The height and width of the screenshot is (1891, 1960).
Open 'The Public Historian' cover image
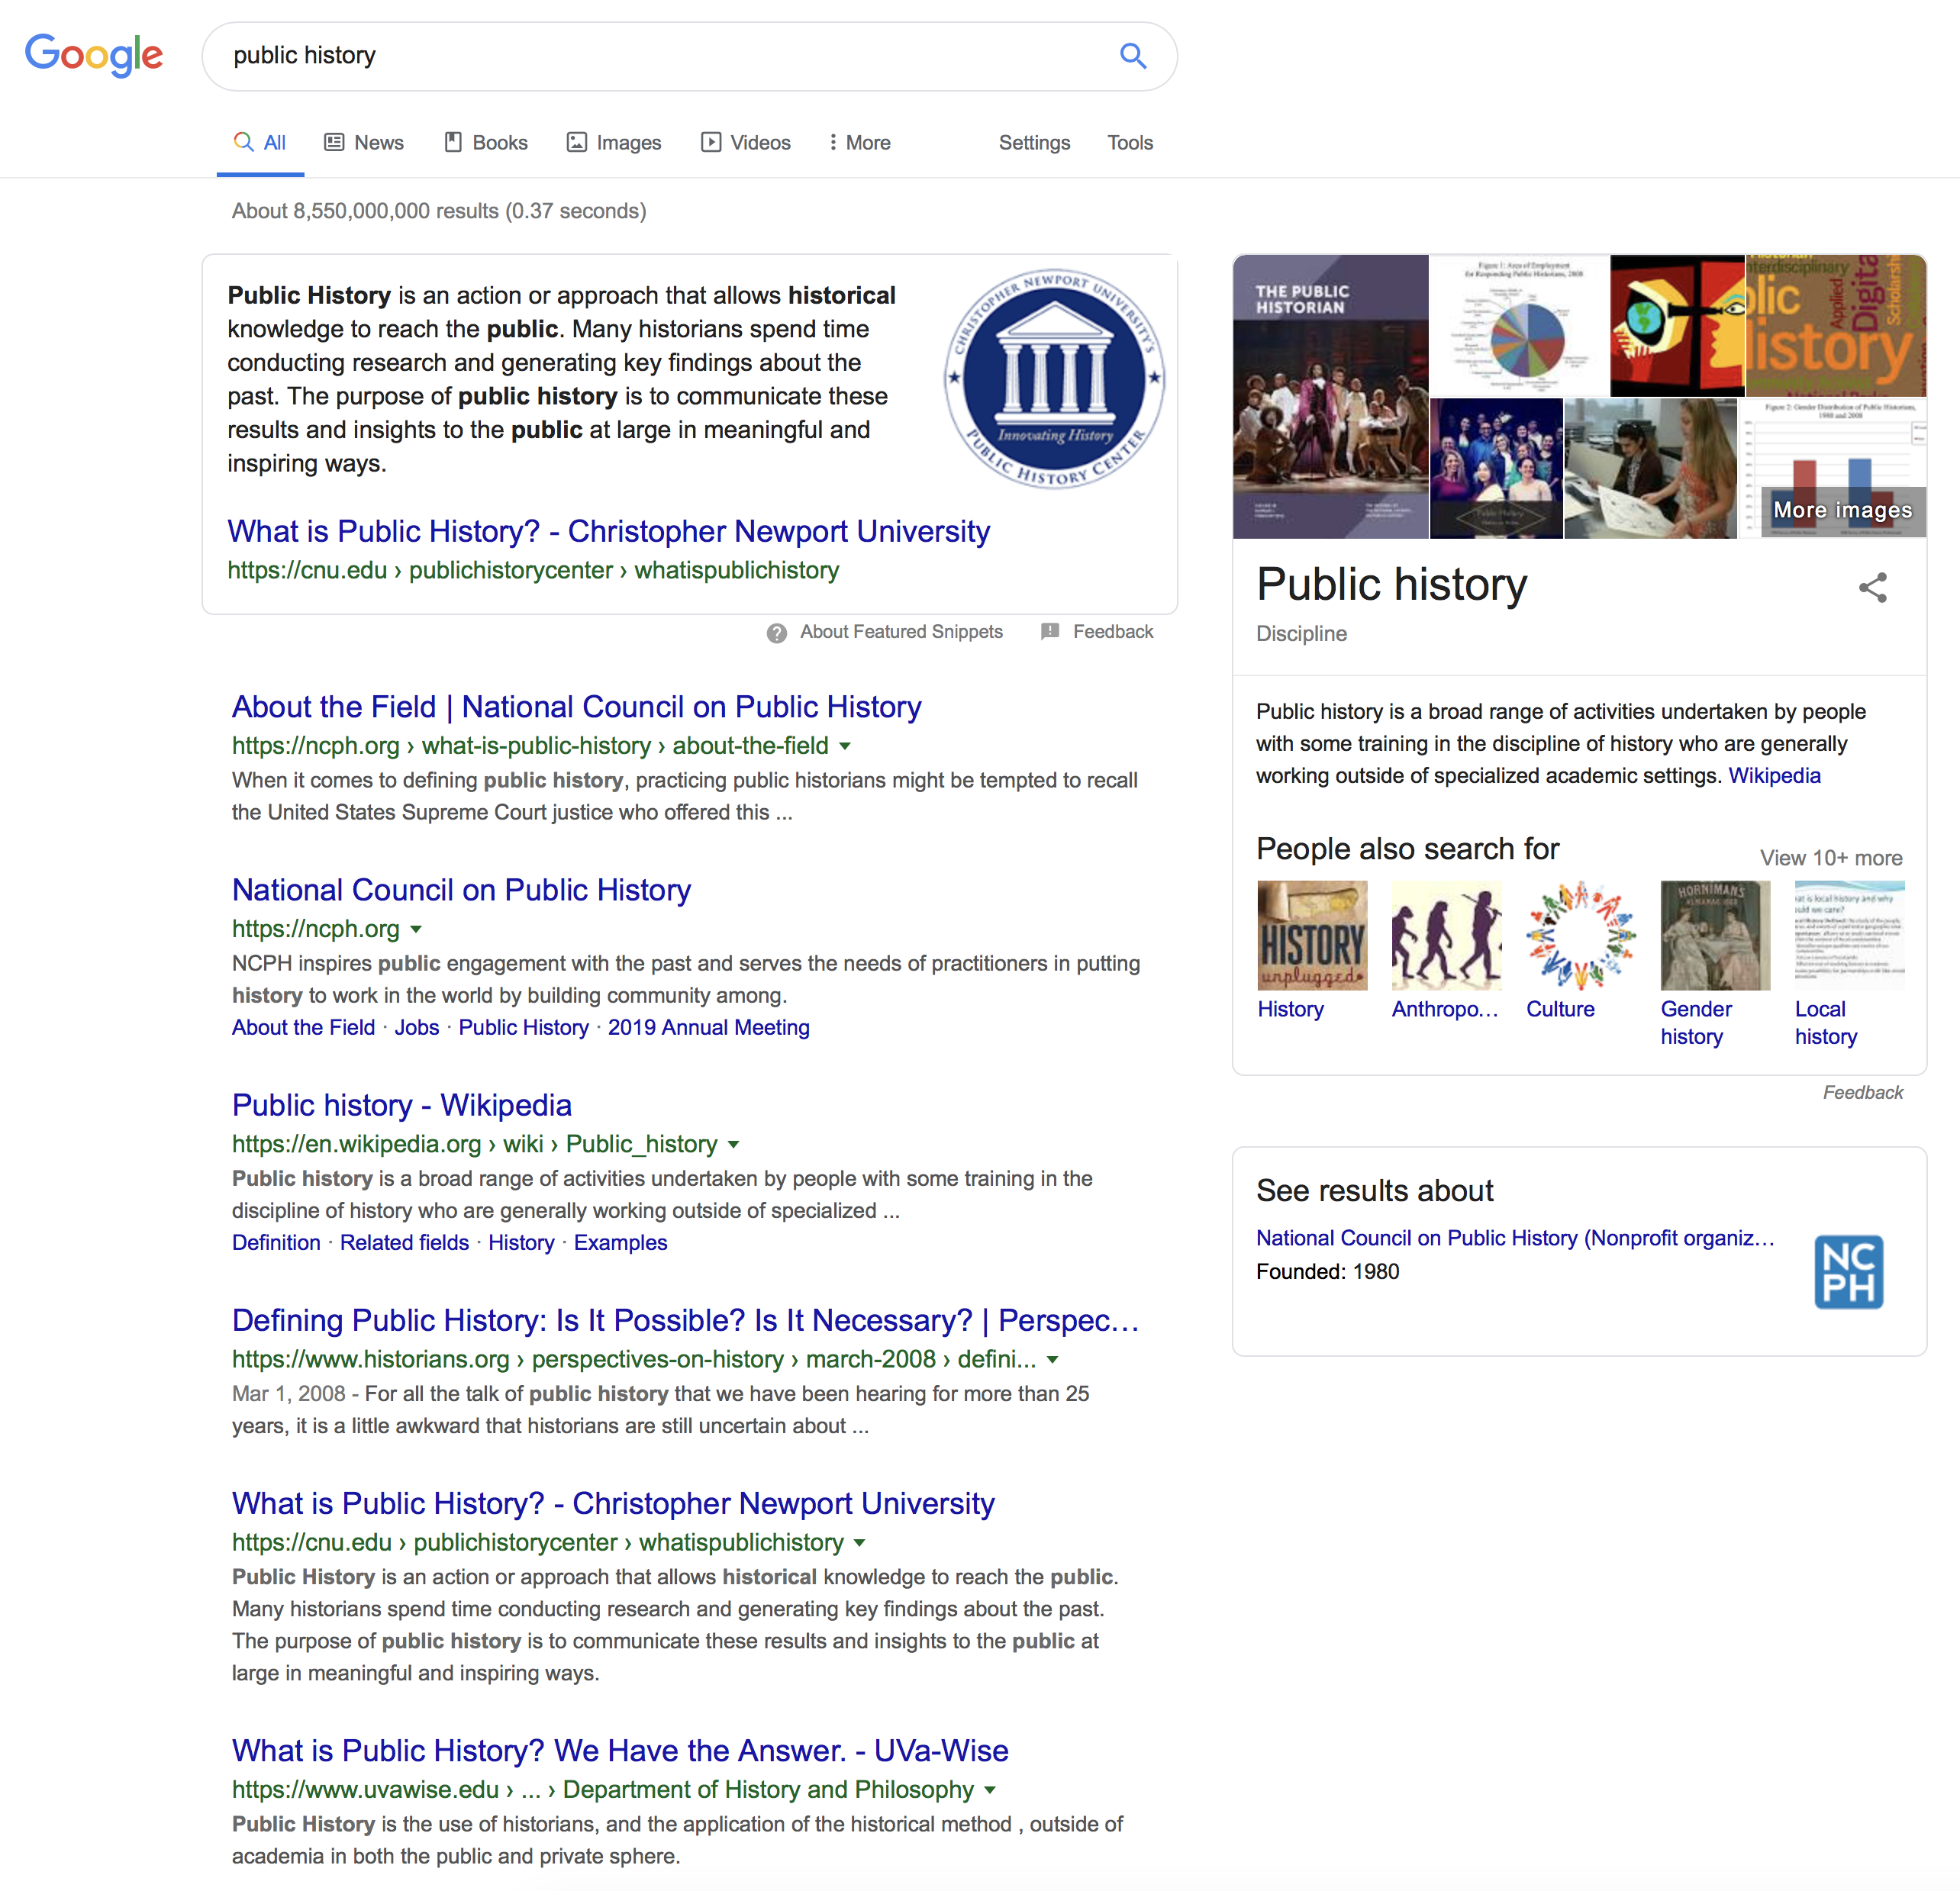1330,397
